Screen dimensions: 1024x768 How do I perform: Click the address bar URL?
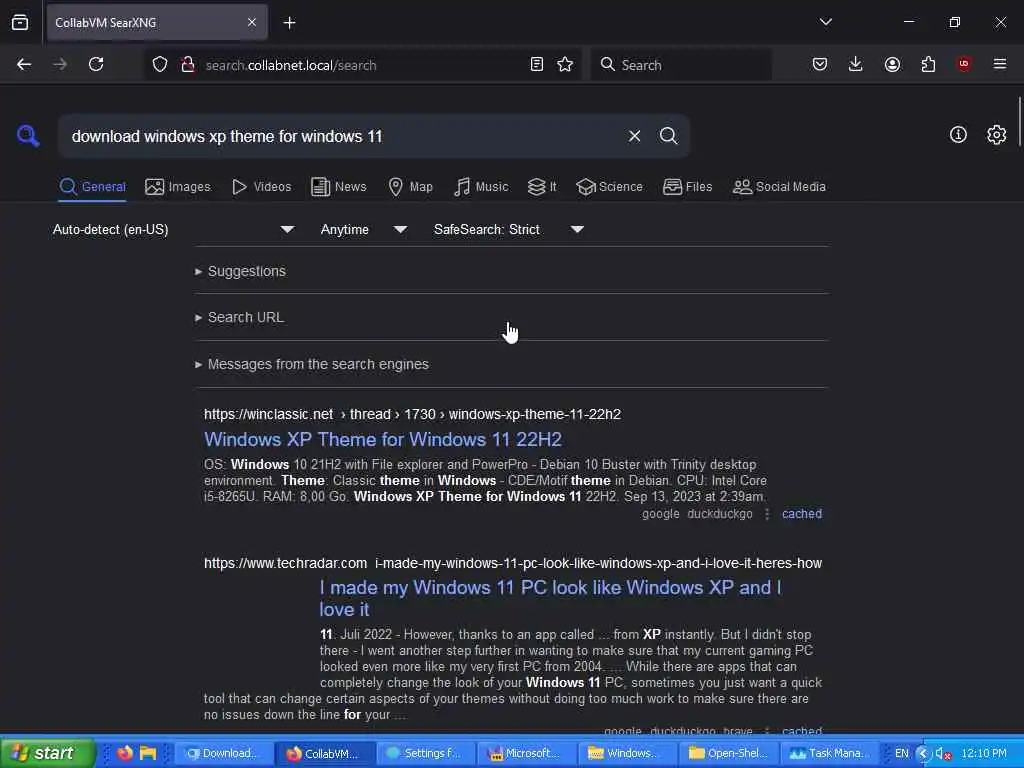291,65
